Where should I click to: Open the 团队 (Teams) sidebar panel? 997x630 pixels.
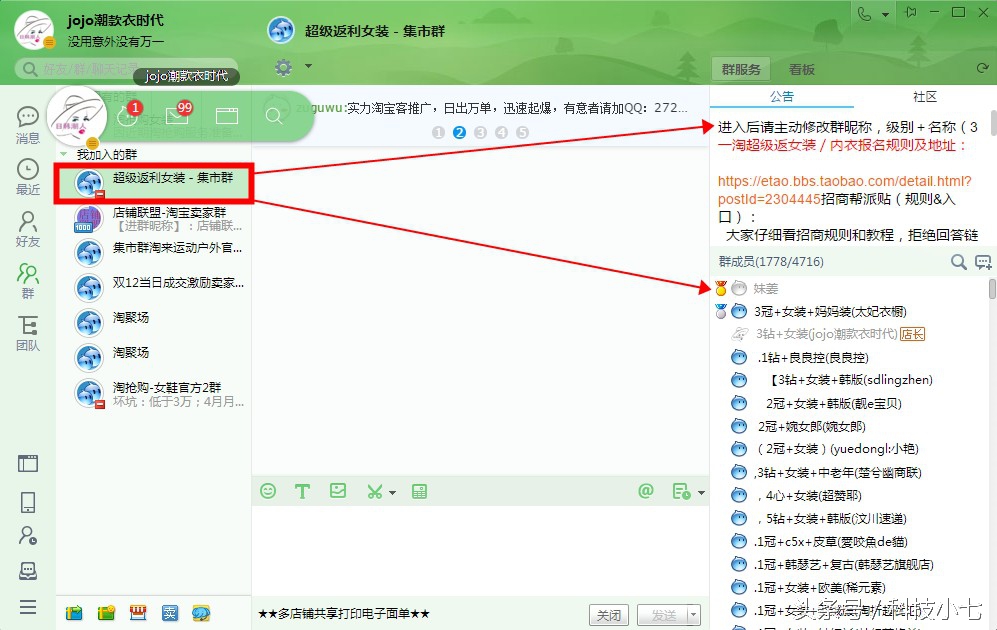pos(27,332)
